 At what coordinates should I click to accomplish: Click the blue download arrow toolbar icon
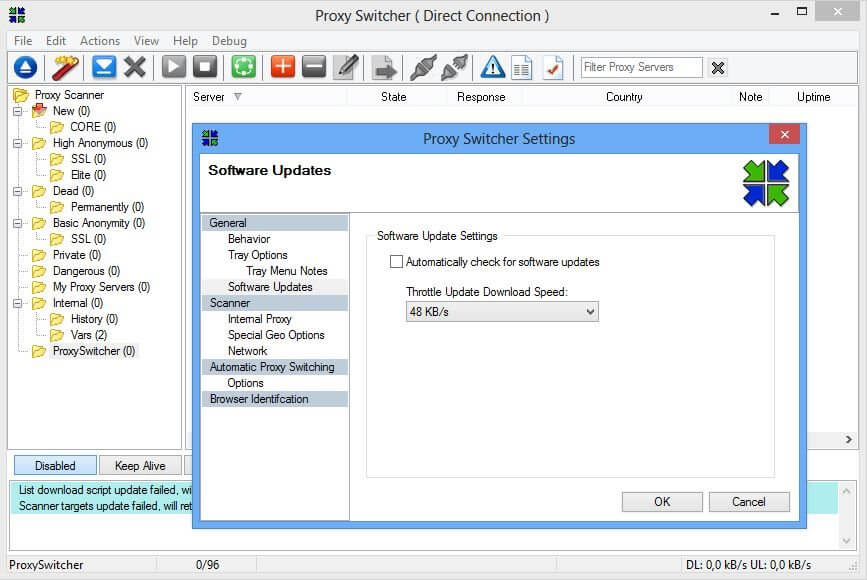104,67
